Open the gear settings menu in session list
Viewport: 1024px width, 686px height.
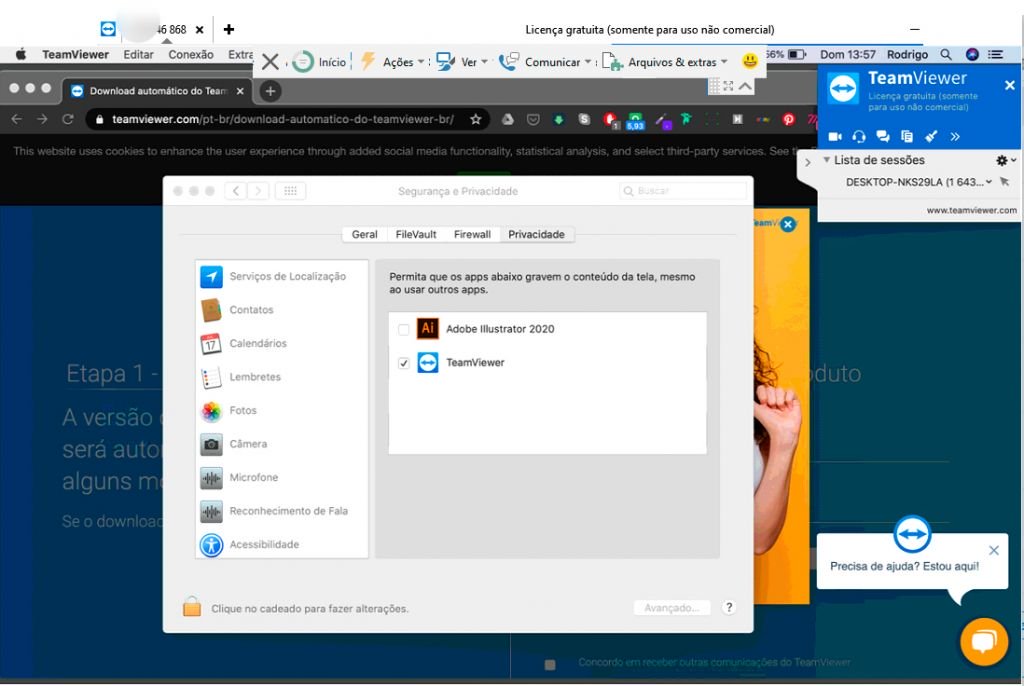pyautogui.click(x=1002, y=160)
